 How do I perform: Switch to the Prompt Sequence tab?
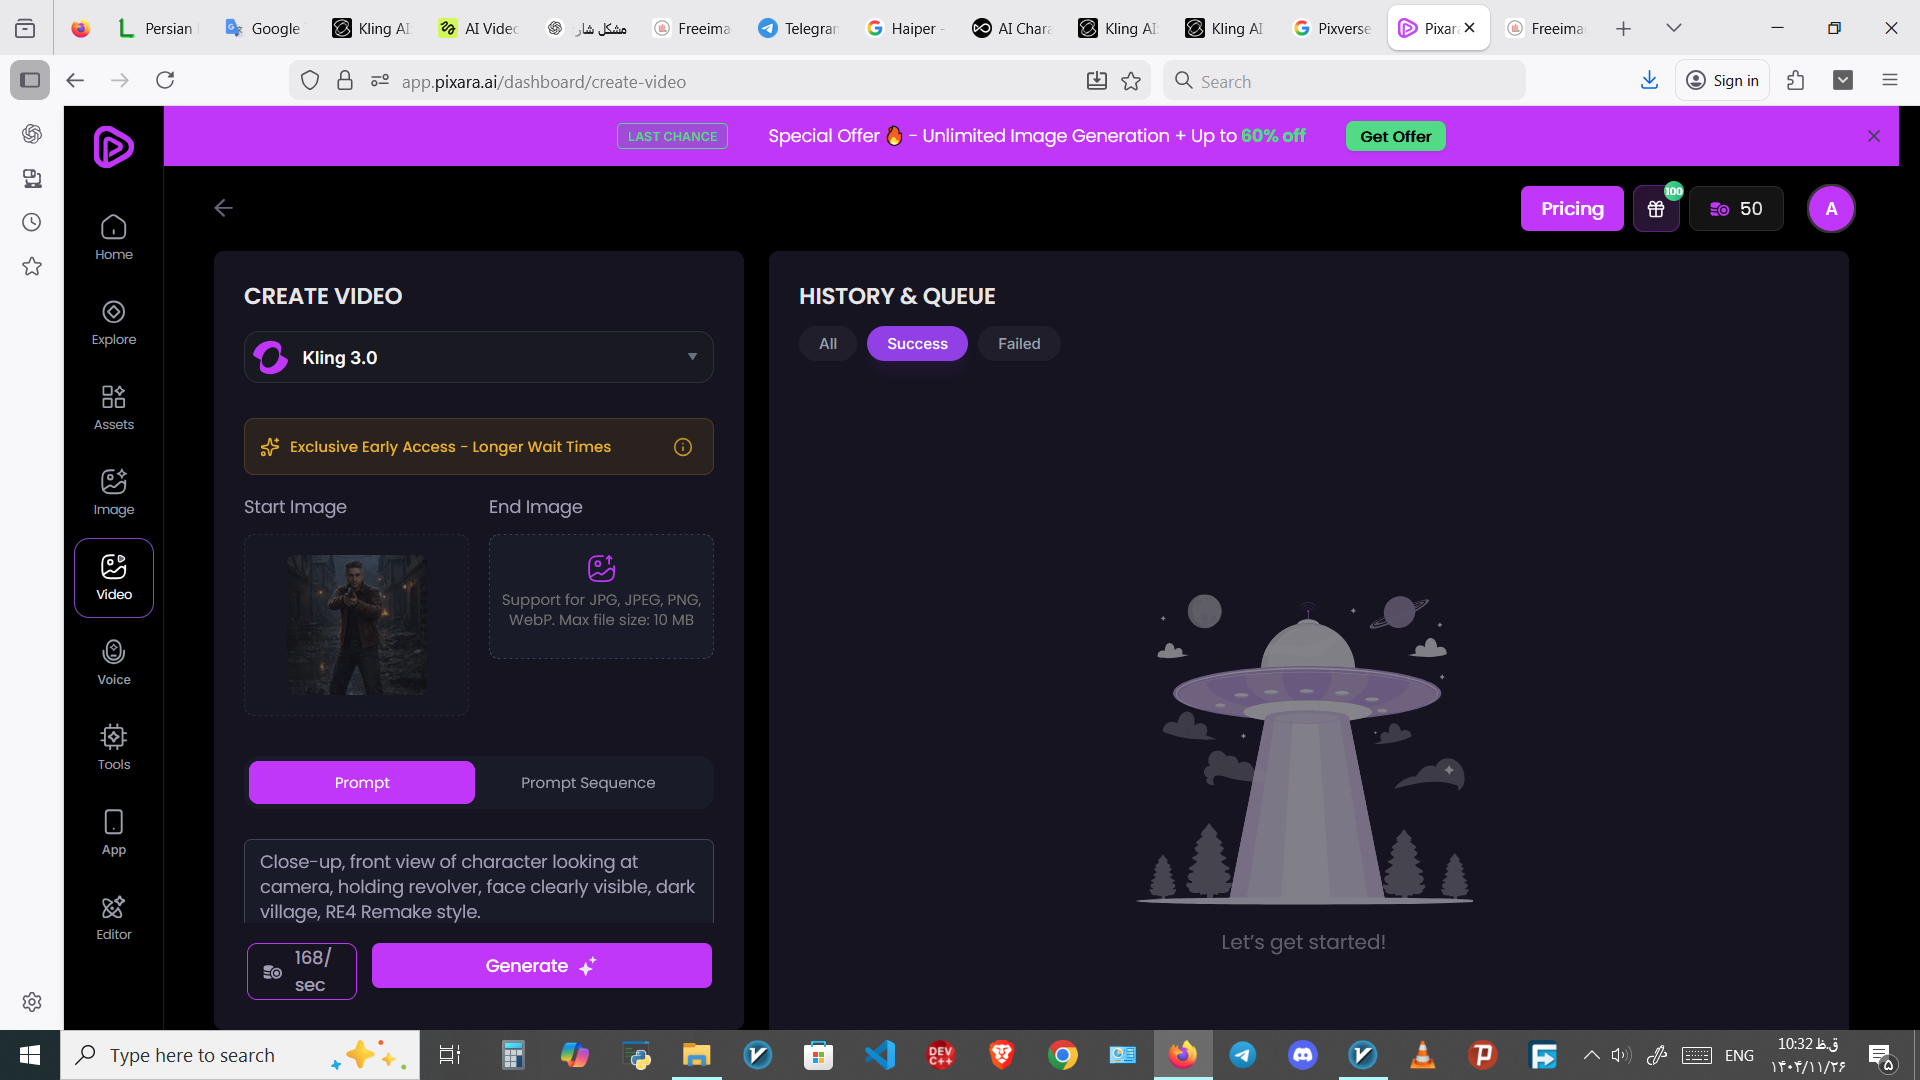(x=588, y=783)
